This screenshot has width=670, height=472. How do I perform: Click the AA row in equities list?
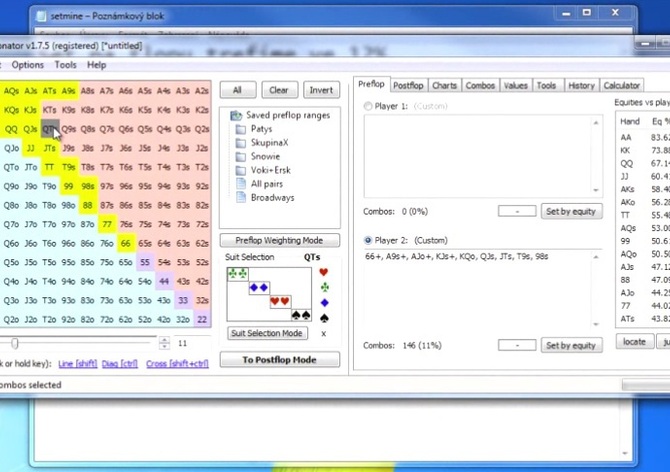(x=643, y=138)
